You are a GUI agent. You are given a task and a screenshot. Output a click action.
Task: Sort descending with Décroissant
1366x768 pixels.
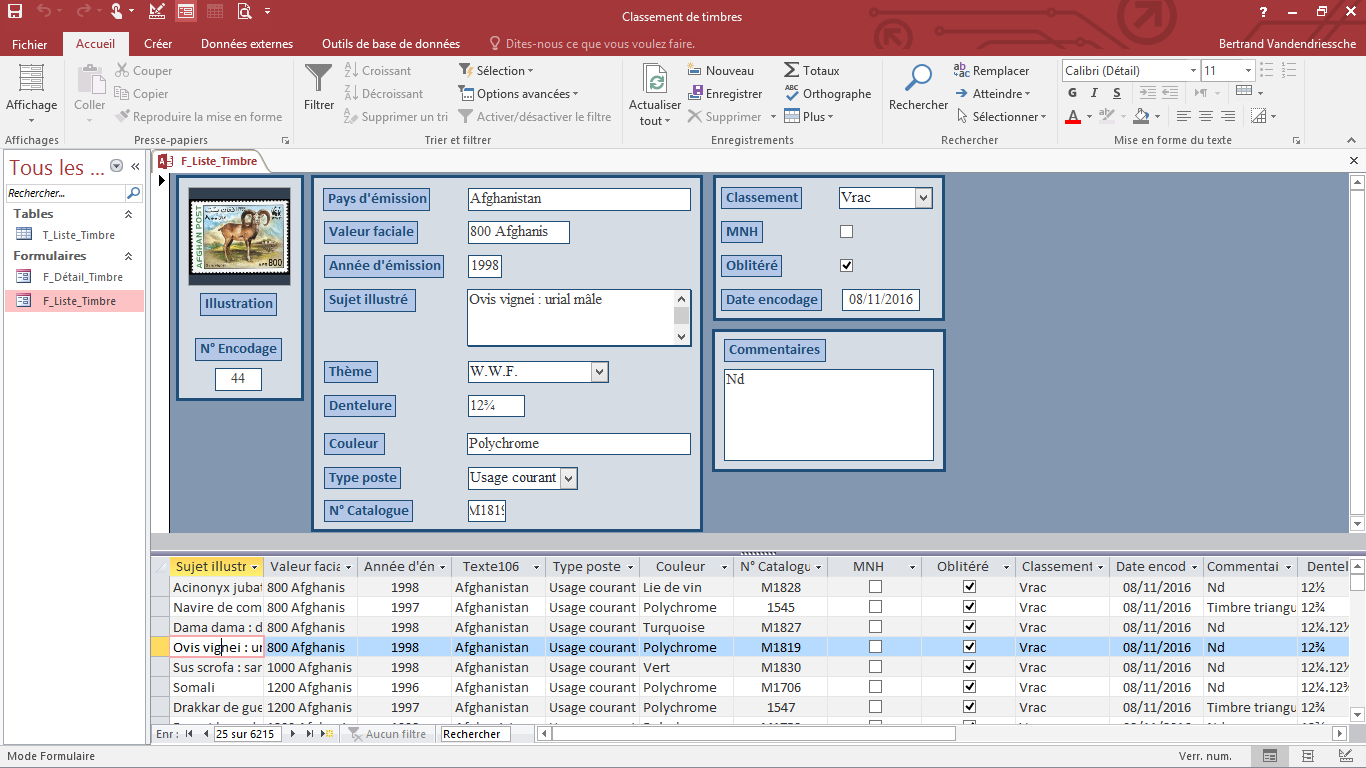click(383, 94)
